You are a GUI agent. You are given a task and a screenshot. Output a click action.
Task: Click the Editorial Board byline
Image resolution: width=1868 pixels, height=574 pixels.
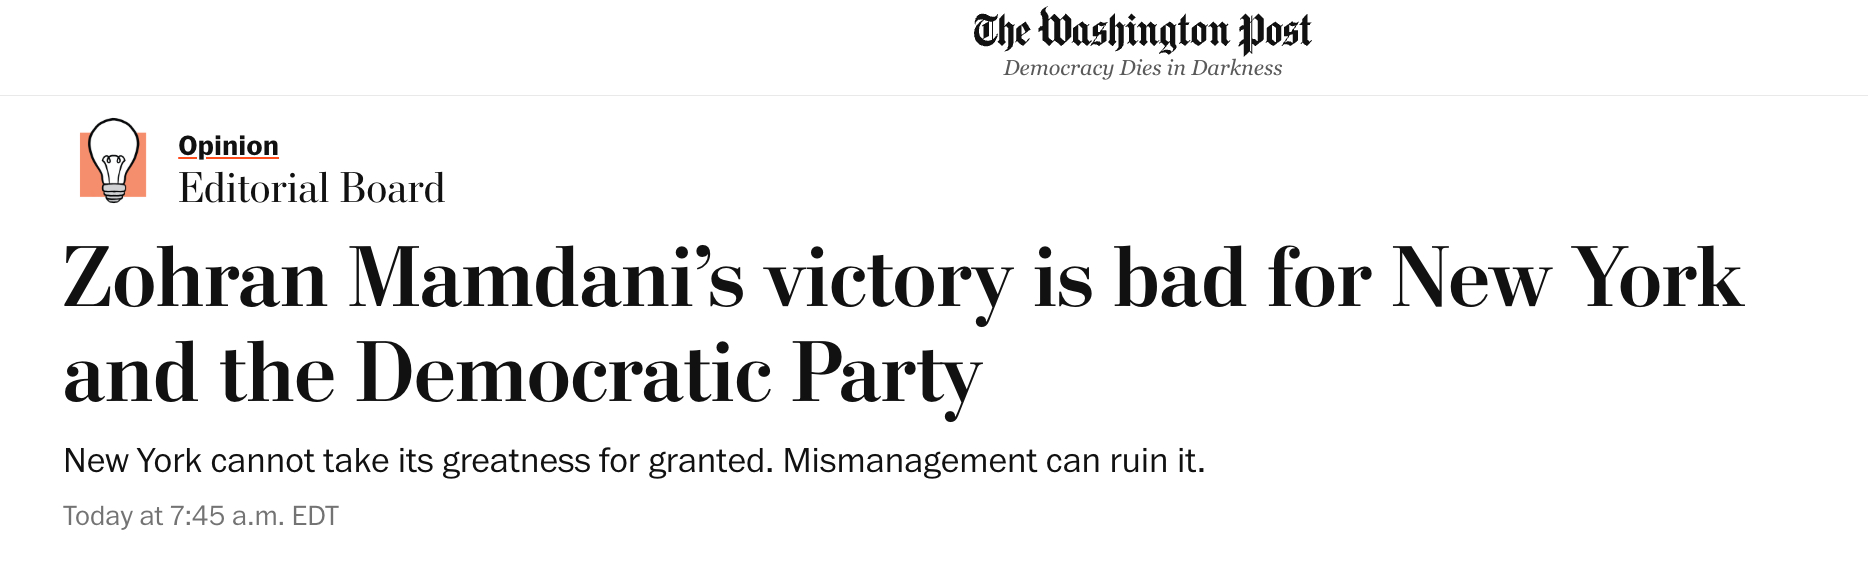click(311, 189)
